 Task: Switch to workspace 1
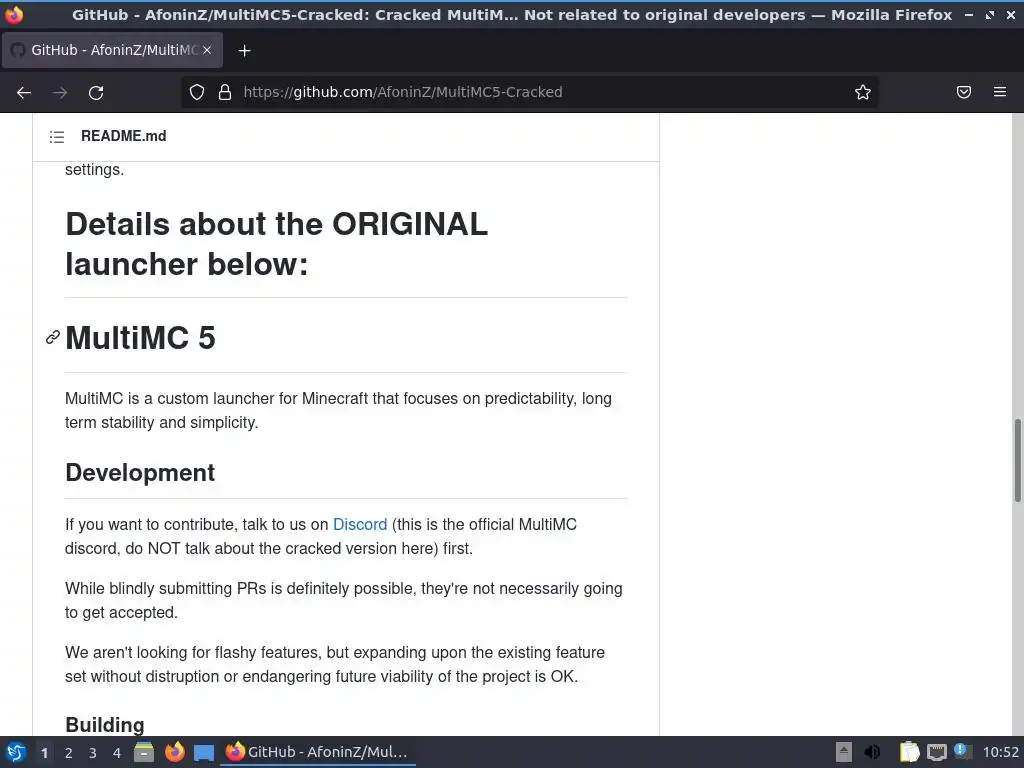pos(44,753)
